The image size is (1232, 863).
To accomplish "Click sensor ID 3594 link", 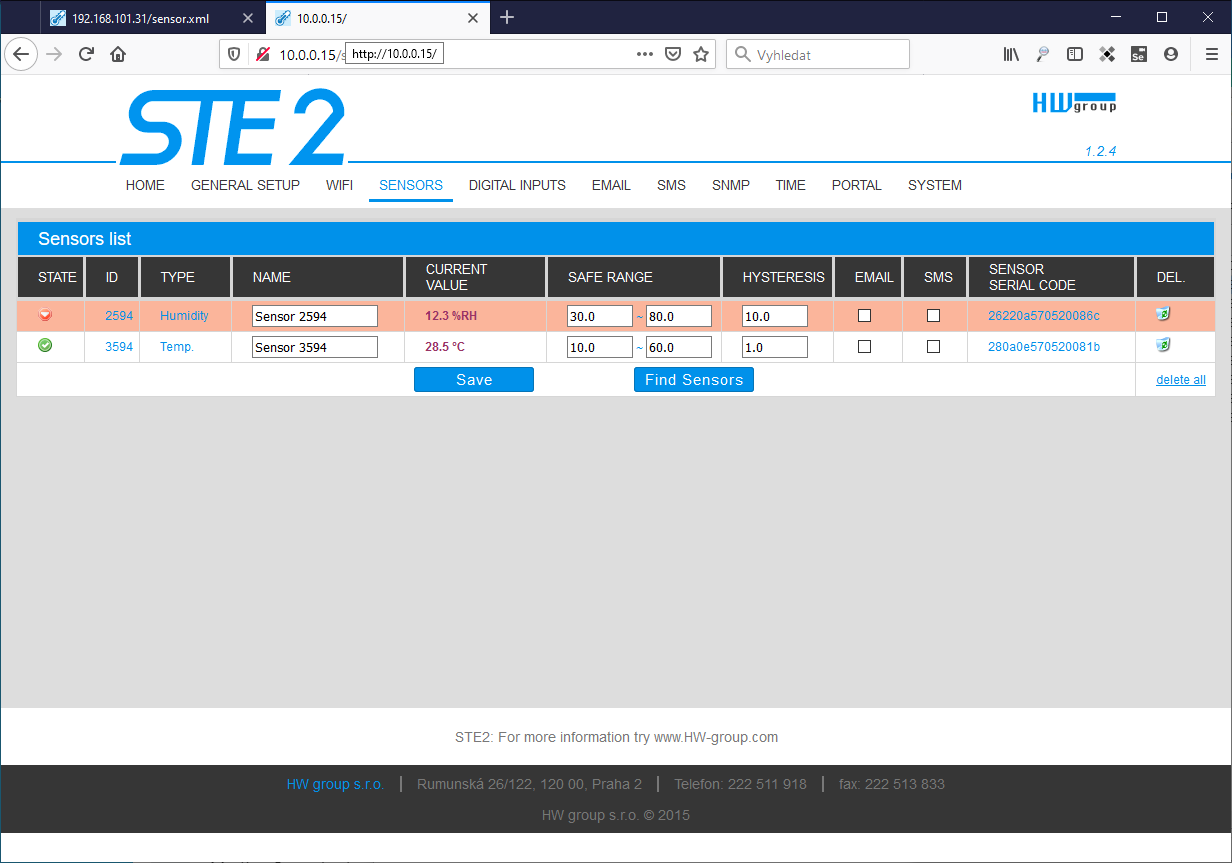I will pyautogui.click(x=119, y=347).
